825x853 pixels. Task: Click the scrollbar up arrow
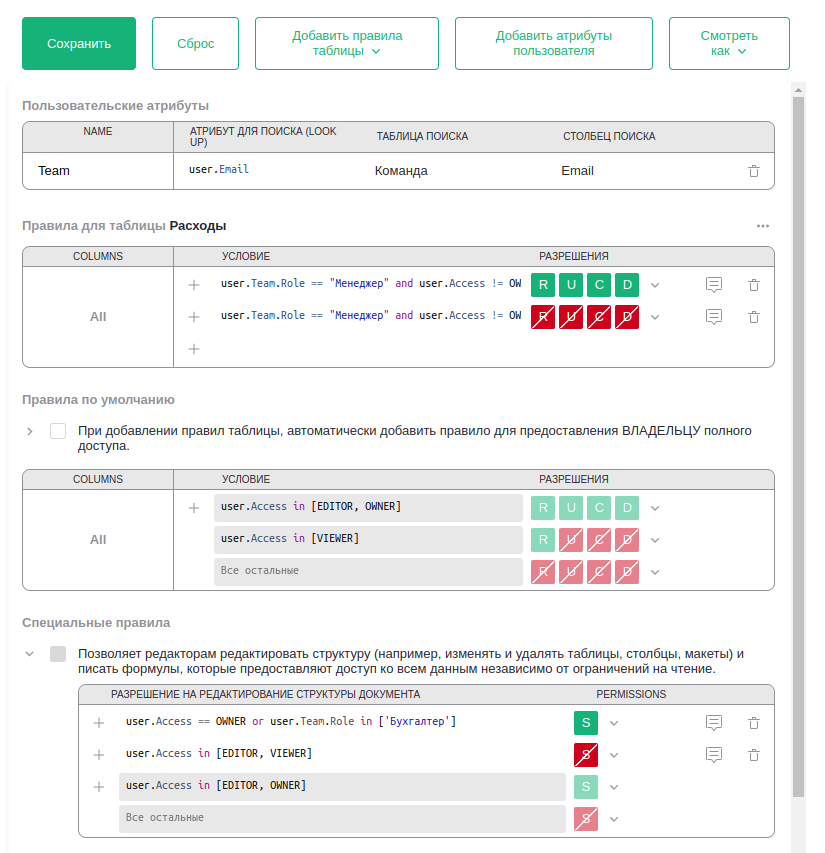coord(798,90)
